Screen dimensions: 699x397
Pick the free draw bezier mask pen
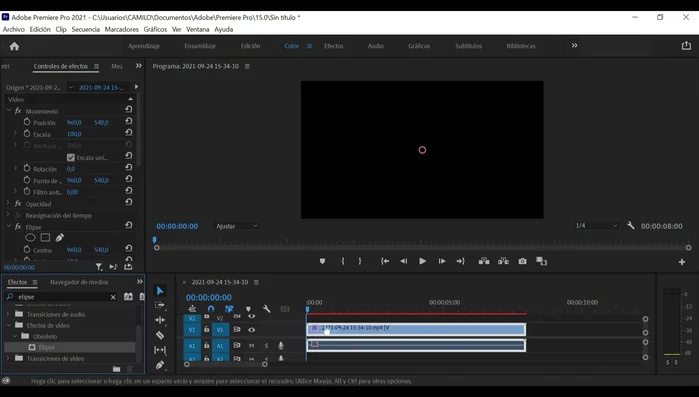60,237
